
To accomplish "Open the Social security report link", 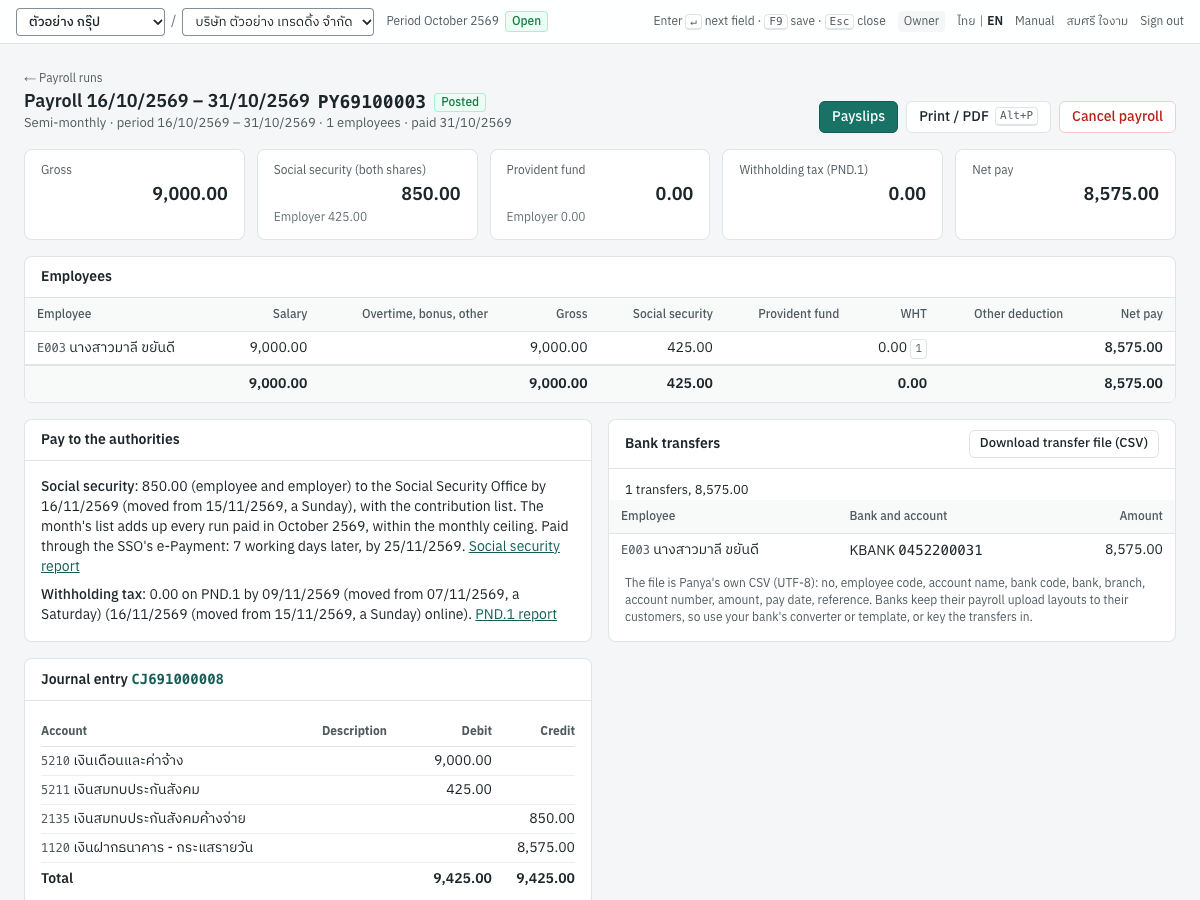I will click(514, 546).
